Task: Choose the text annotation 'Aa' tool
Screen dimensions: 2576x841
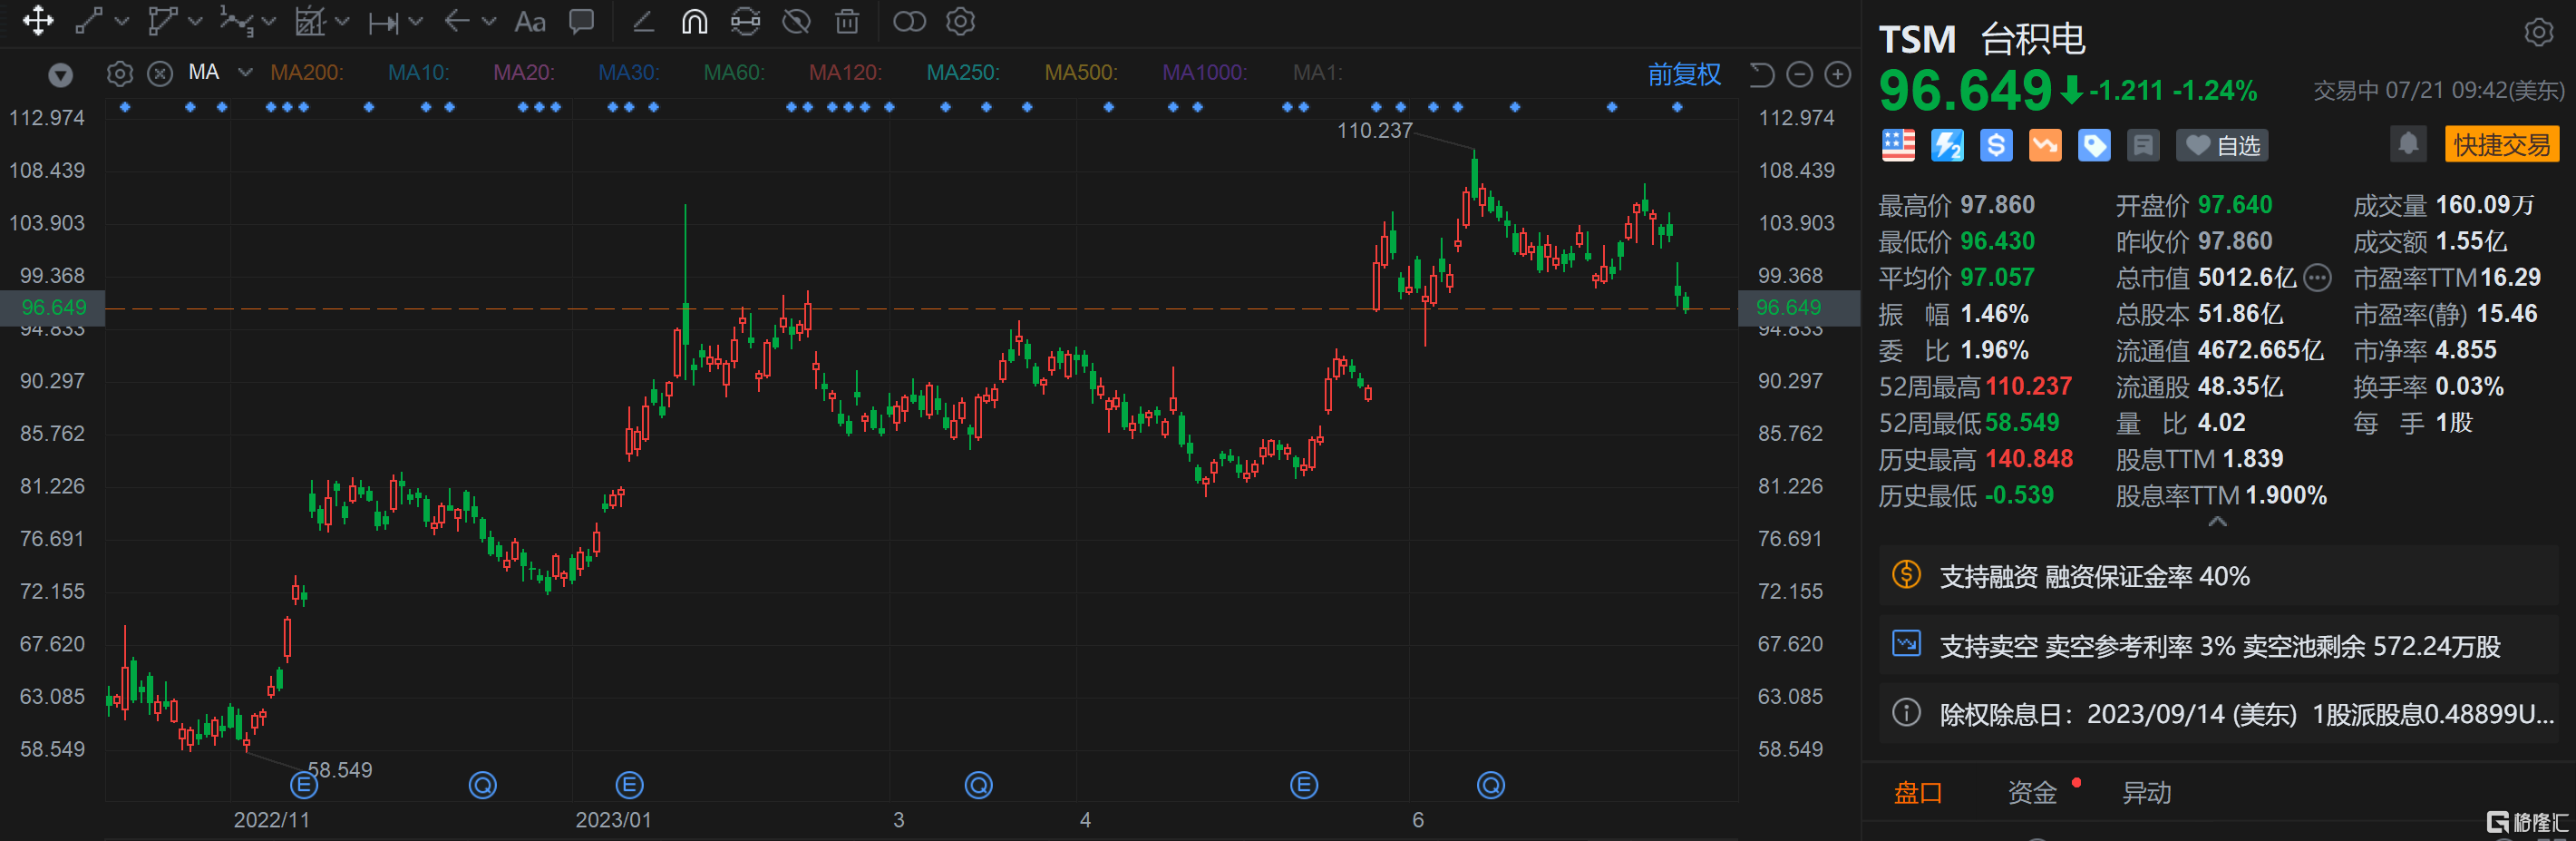Action: (x=529, y=21)
